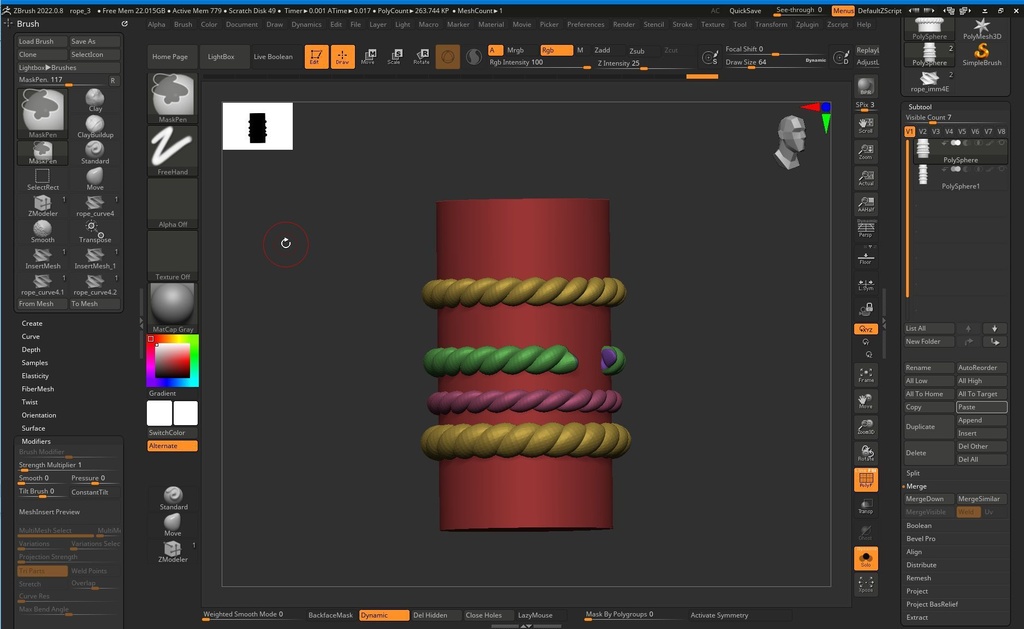The width and height of the screenshot is (1024, 629).
Task: Open the Stroke menu
Action: 682,24
